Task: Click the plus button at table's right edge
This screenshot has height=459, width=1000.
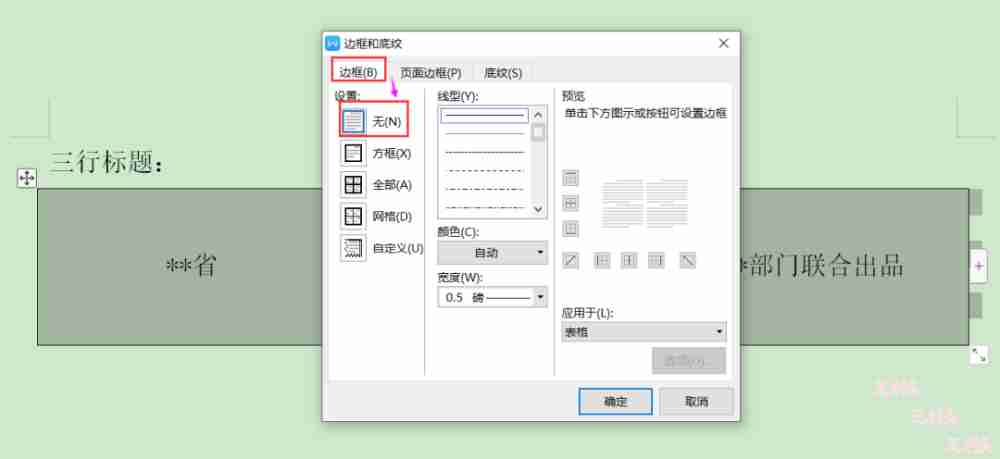Action: pyautogui.click(x=979, y=266)
